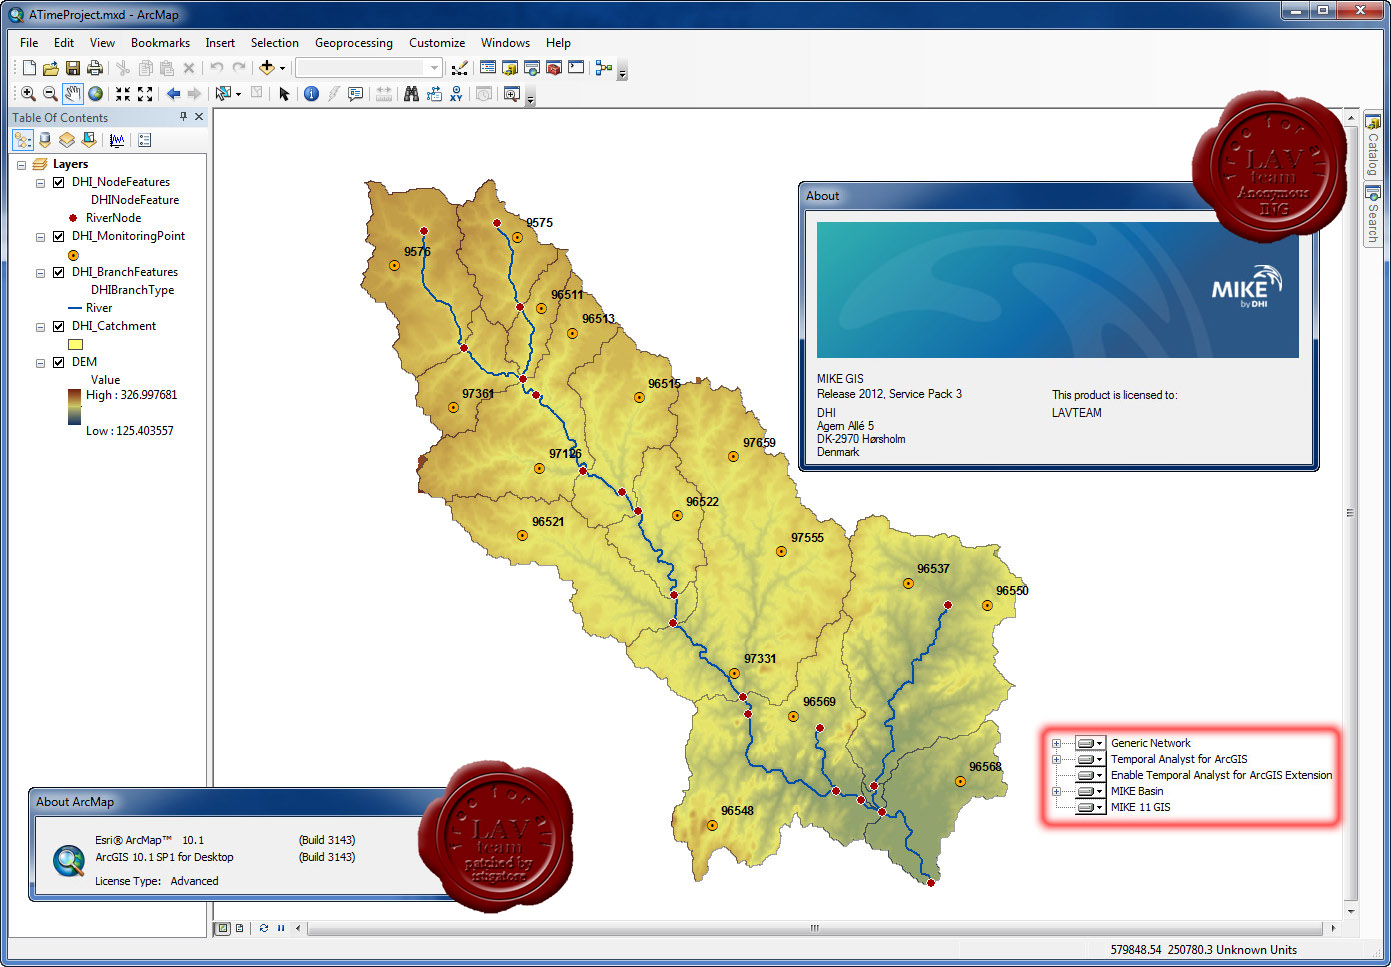Screen dimensions: 1391x967
Task: Collapse the DHI_NodeFeatures legend
Action: [40, 183]
